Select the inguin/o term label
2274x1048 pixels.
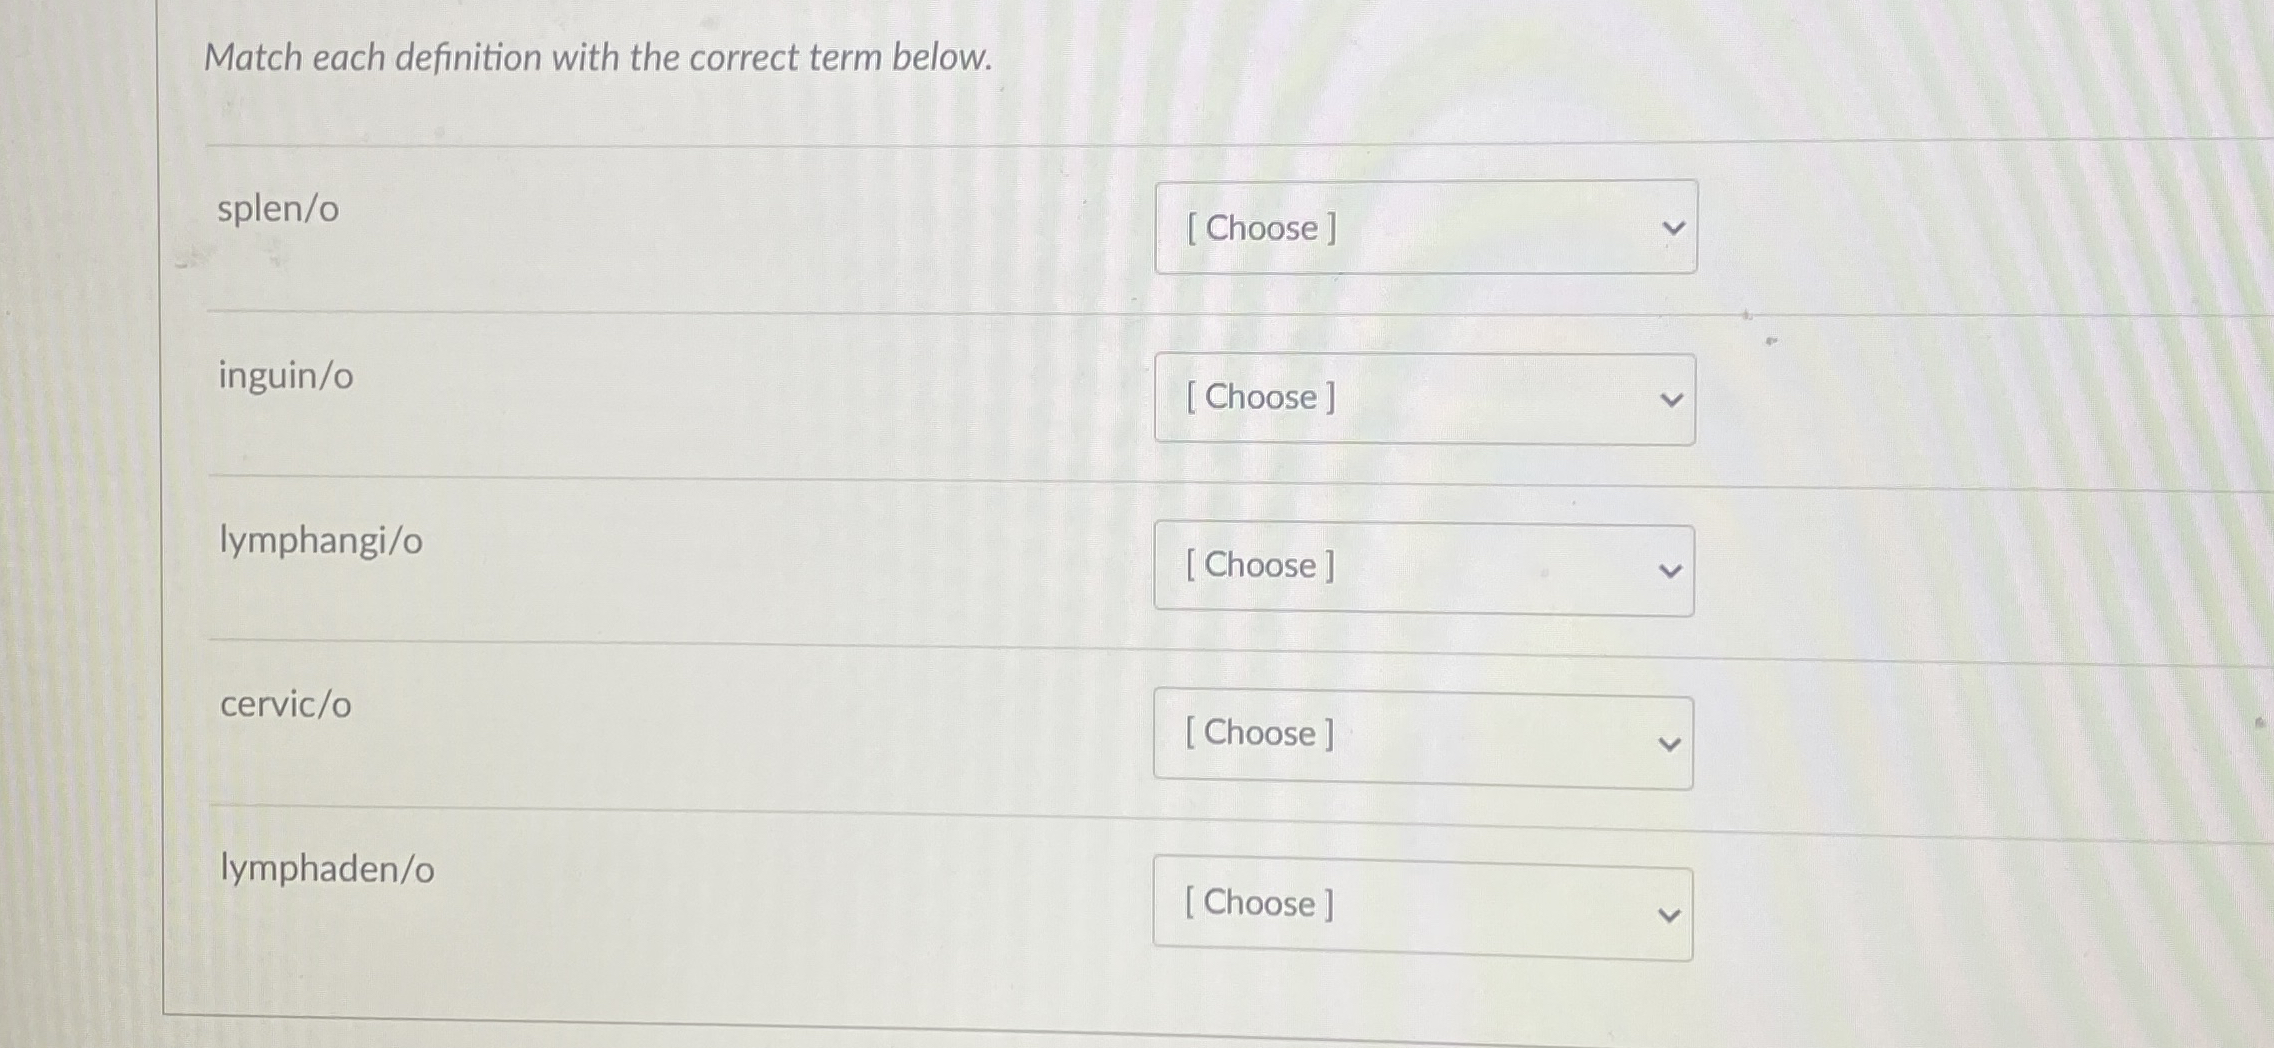point(285,376)
